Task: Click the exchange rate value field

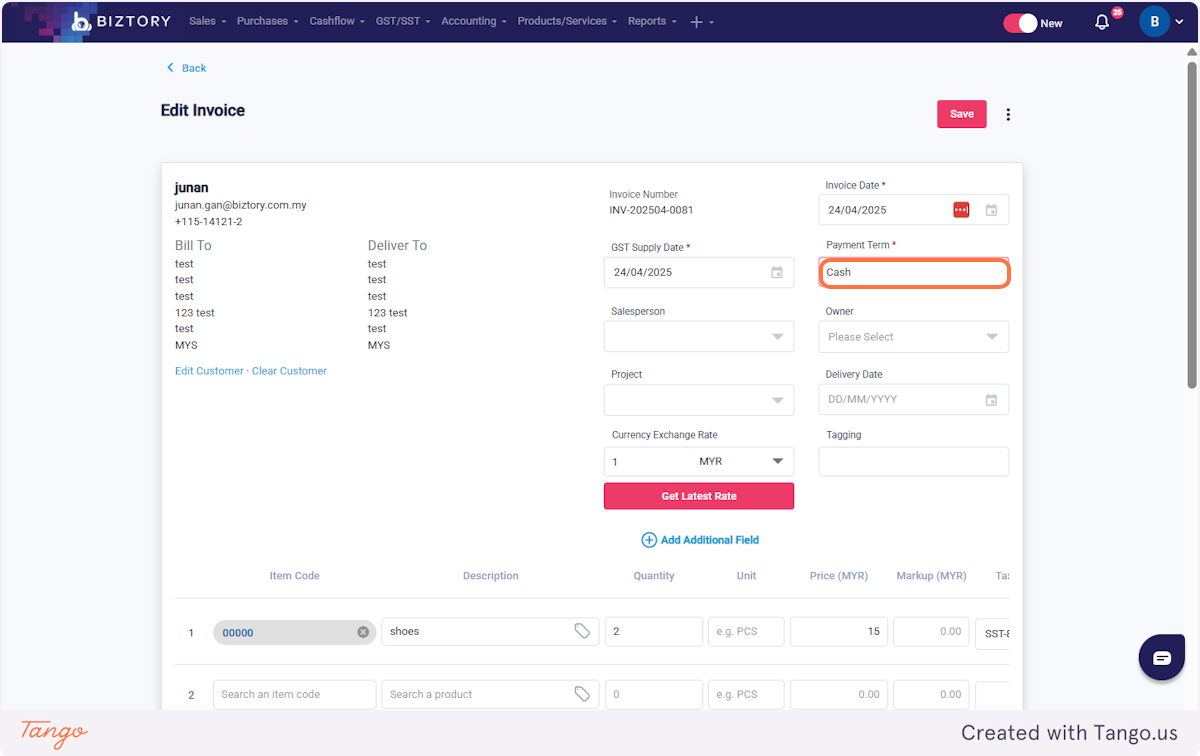Action: [649, 462]
